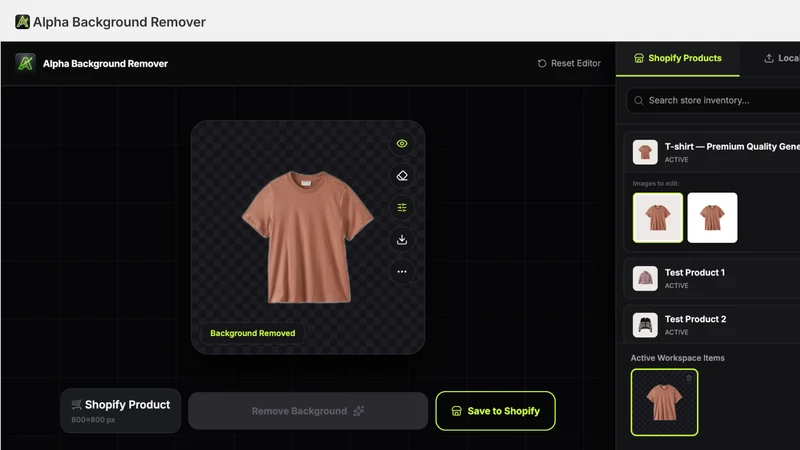
Task: Select the active workspace T-shirt thumbnail
Action: [x=664, y=402]
